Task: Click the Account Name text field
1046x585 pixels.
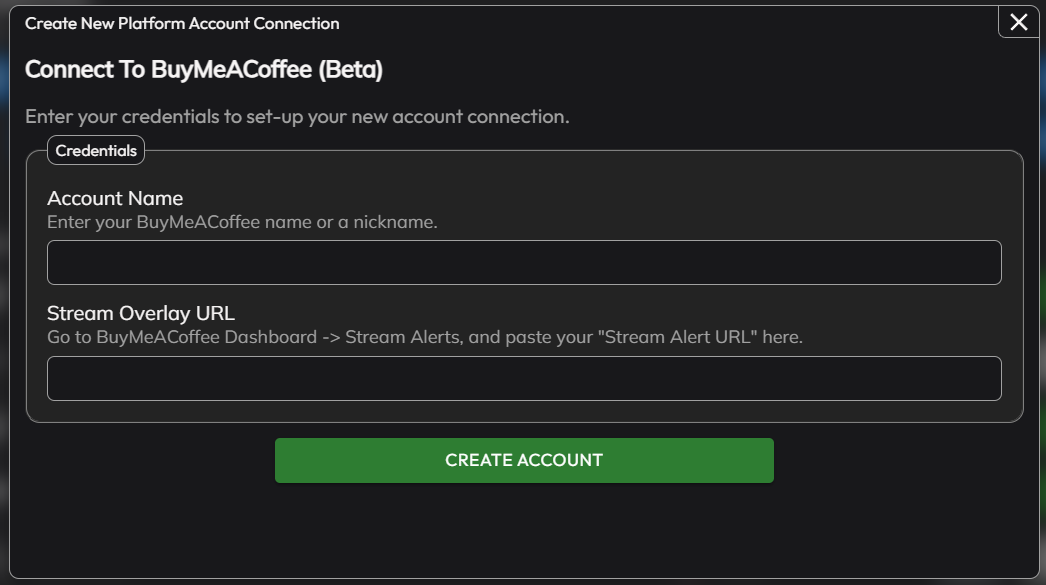Action: click(x=524, y=262)
